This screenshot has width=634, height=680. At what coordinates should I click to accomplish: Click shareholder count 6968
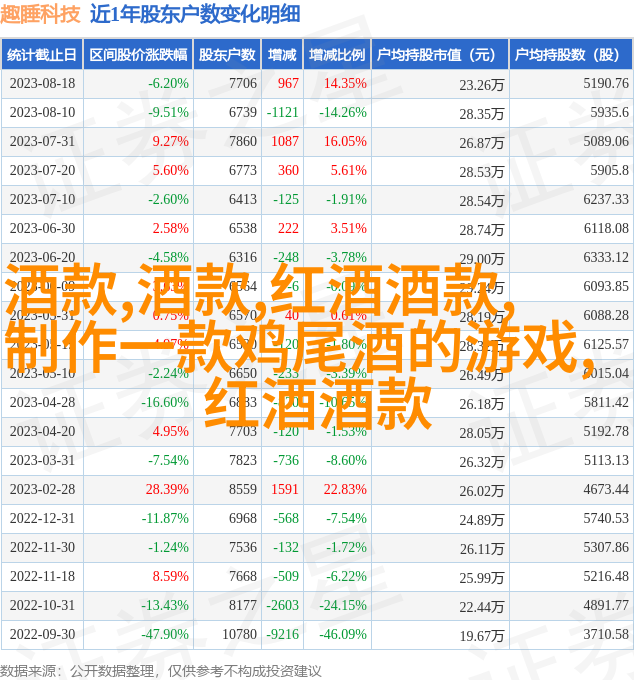coord(243,519)
